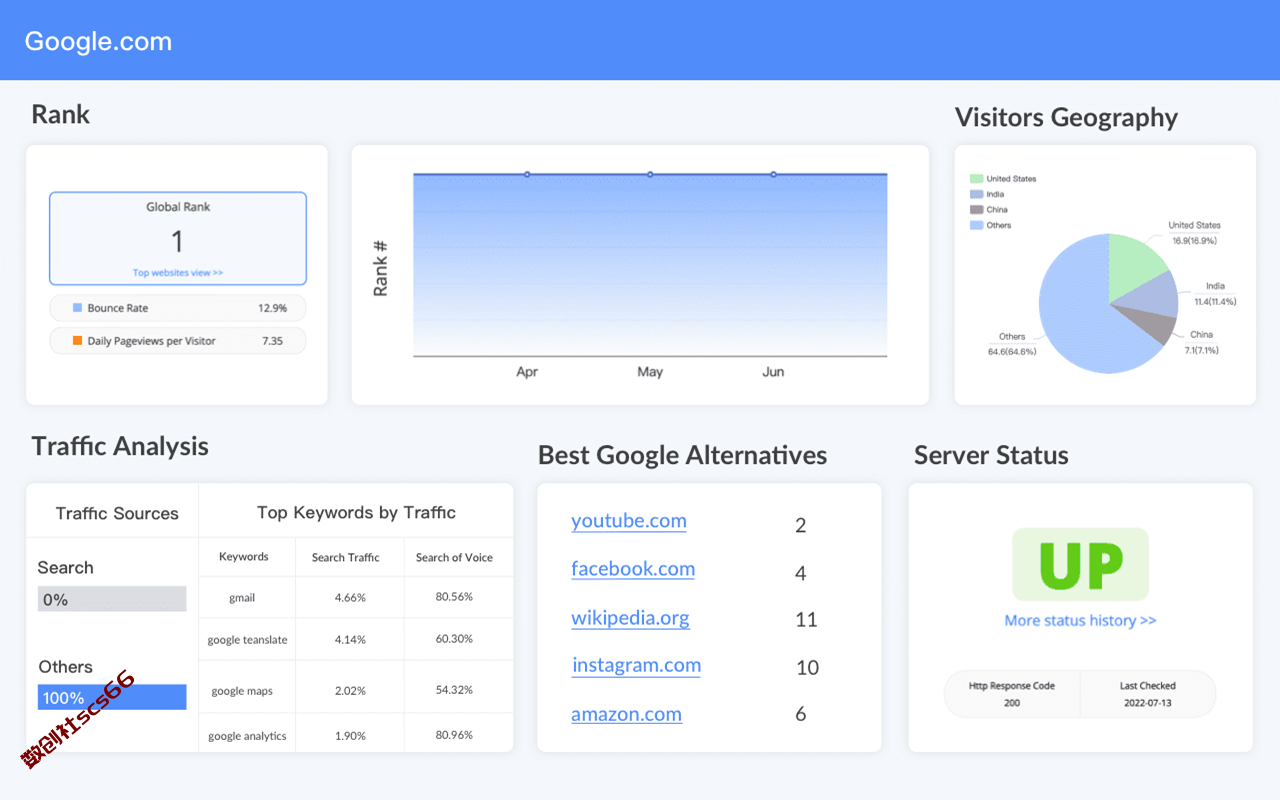Viewport: 1280px width, 800px height.
Task: Click the Last Checked 2022-07-13 cell
Action: [1148, 694]
